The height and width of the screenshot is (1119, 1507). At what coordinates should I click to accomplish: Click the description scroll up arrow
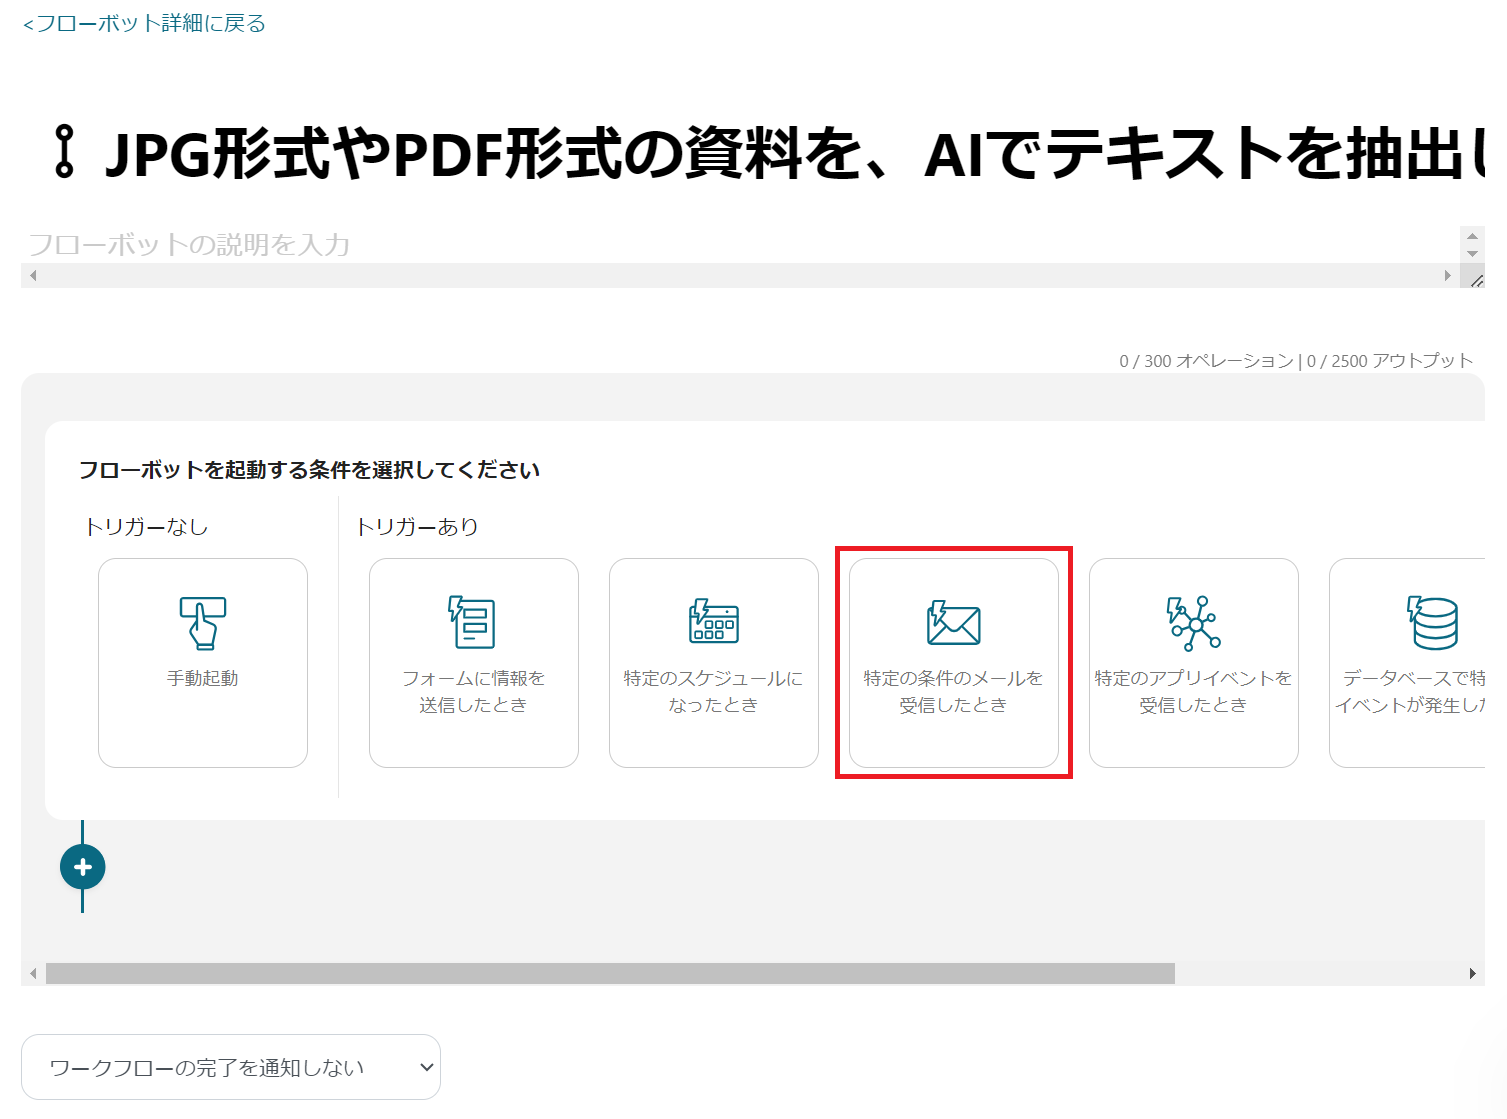point(1472,237)
